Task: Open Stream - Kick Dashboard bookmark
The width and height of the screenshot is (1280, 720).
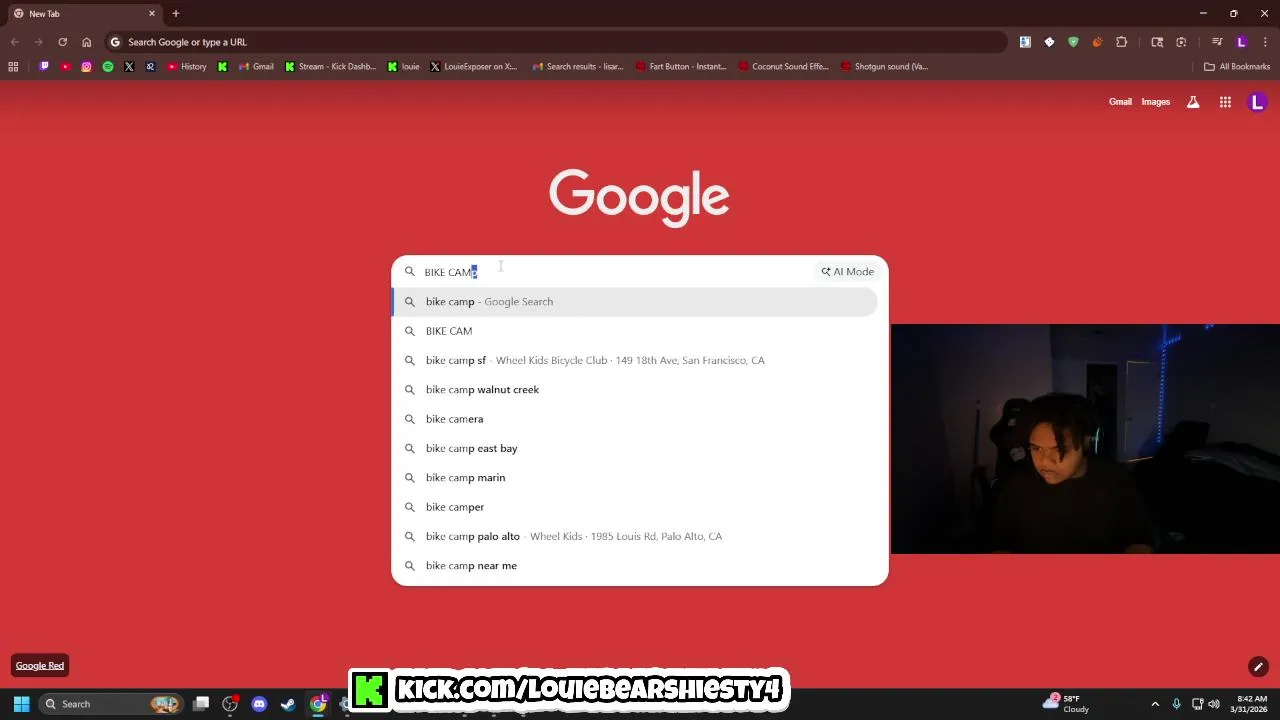Action: coord(330,67)
